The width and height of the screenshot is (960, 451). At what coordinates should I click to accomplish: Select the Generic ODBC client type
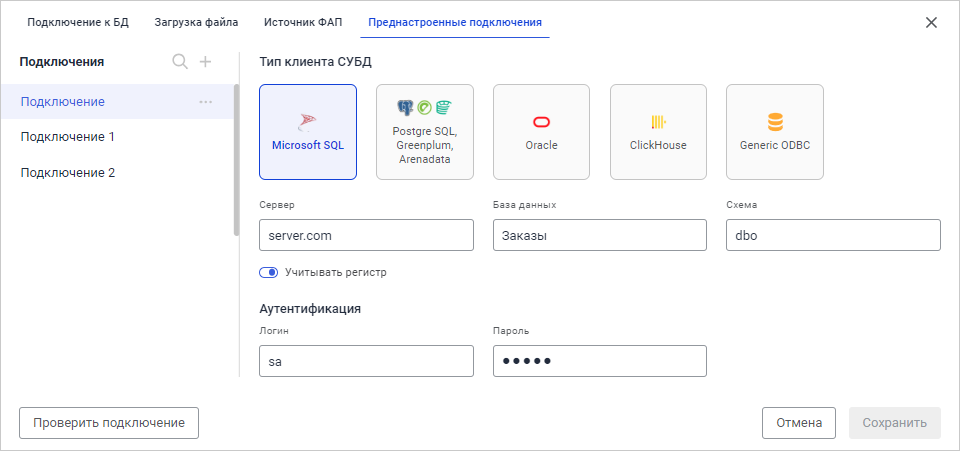click(x=775, y=132)
